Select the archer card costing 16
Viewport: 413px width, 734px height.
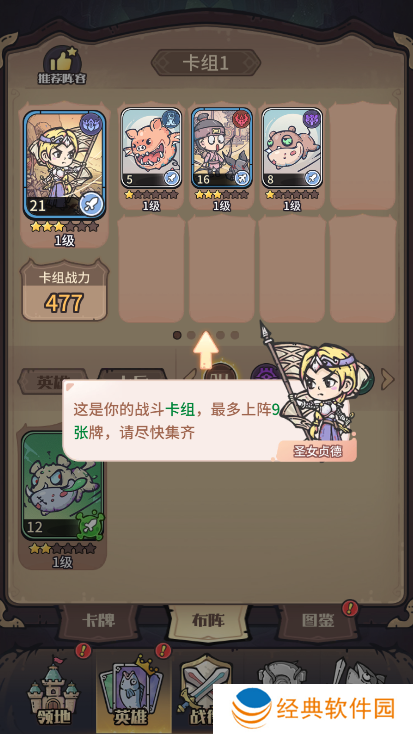[221, 147]
